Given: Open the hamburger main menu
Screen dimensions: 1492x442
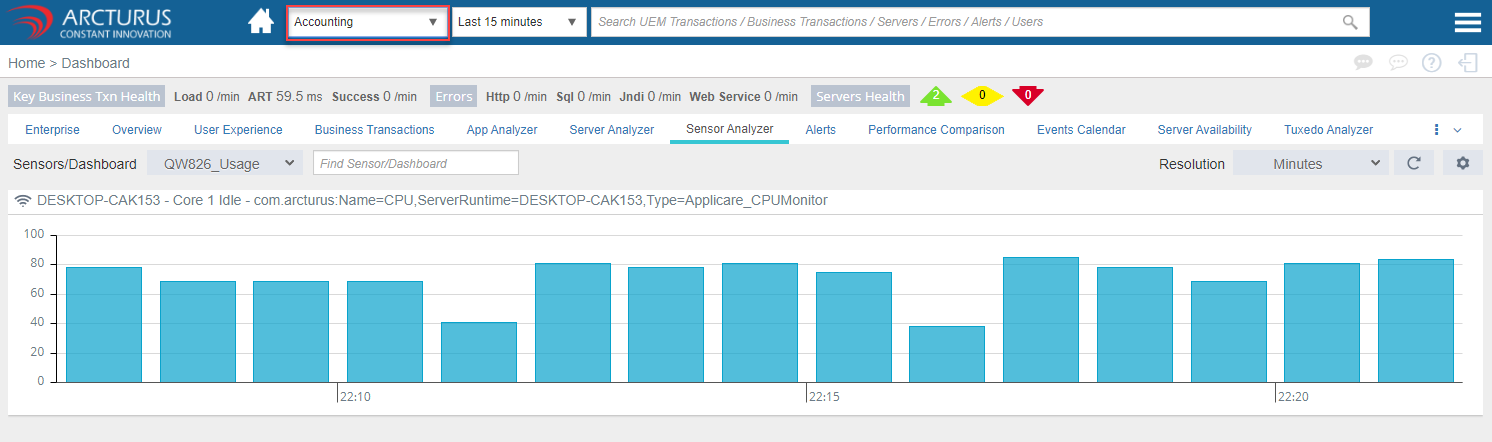Looking at the screenshot, I should [1467, 22].
